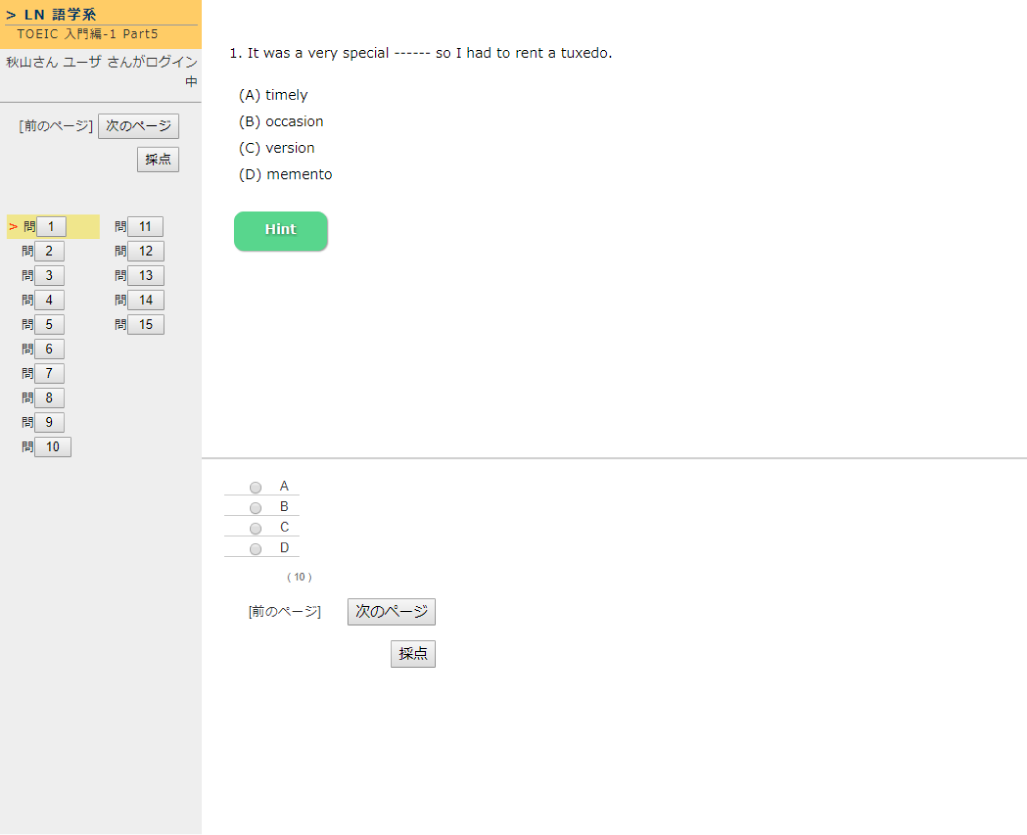The width and height of the screenshot is (1027, 835).
Task: Click previous page text in sidebar
Action: click(x=56, y=126)
